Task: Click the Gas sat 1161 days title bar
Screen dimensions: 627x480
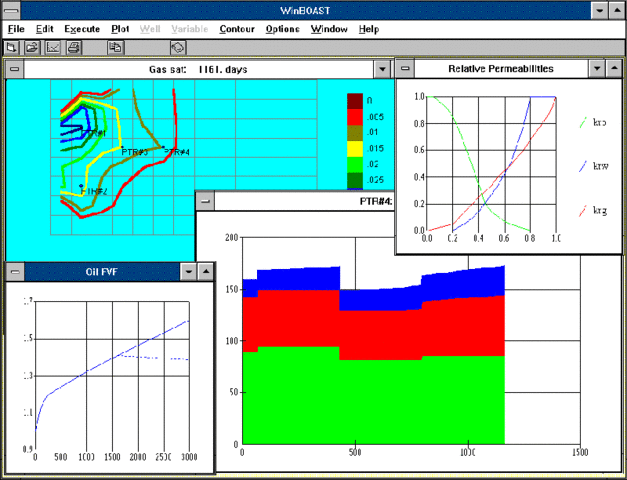Action: [198, 69]
